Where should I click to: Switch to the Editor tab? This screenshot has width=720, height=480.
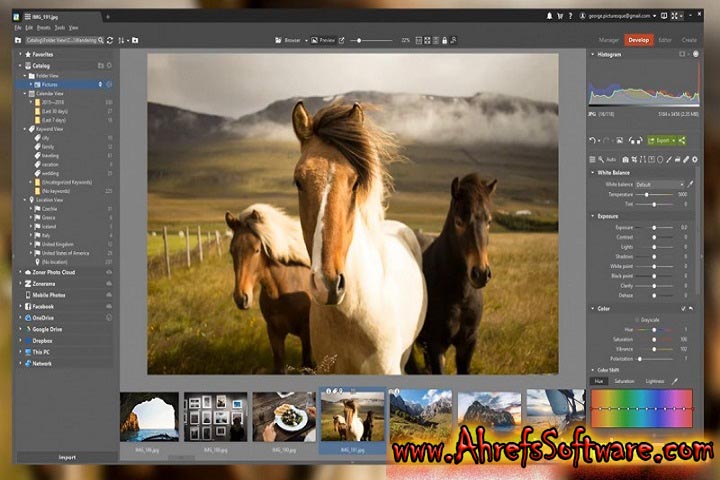click(665, 40)
